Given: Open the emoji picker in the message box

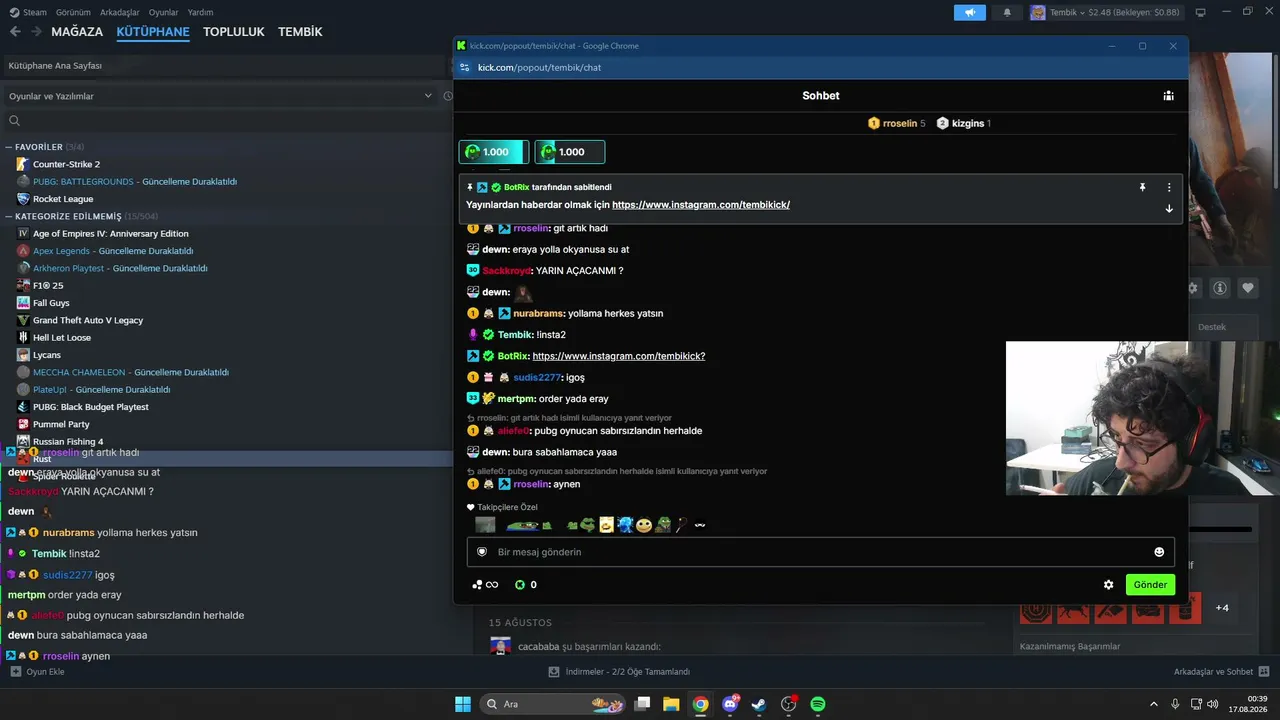Looking at the screenshot, I should point(1159,552).
